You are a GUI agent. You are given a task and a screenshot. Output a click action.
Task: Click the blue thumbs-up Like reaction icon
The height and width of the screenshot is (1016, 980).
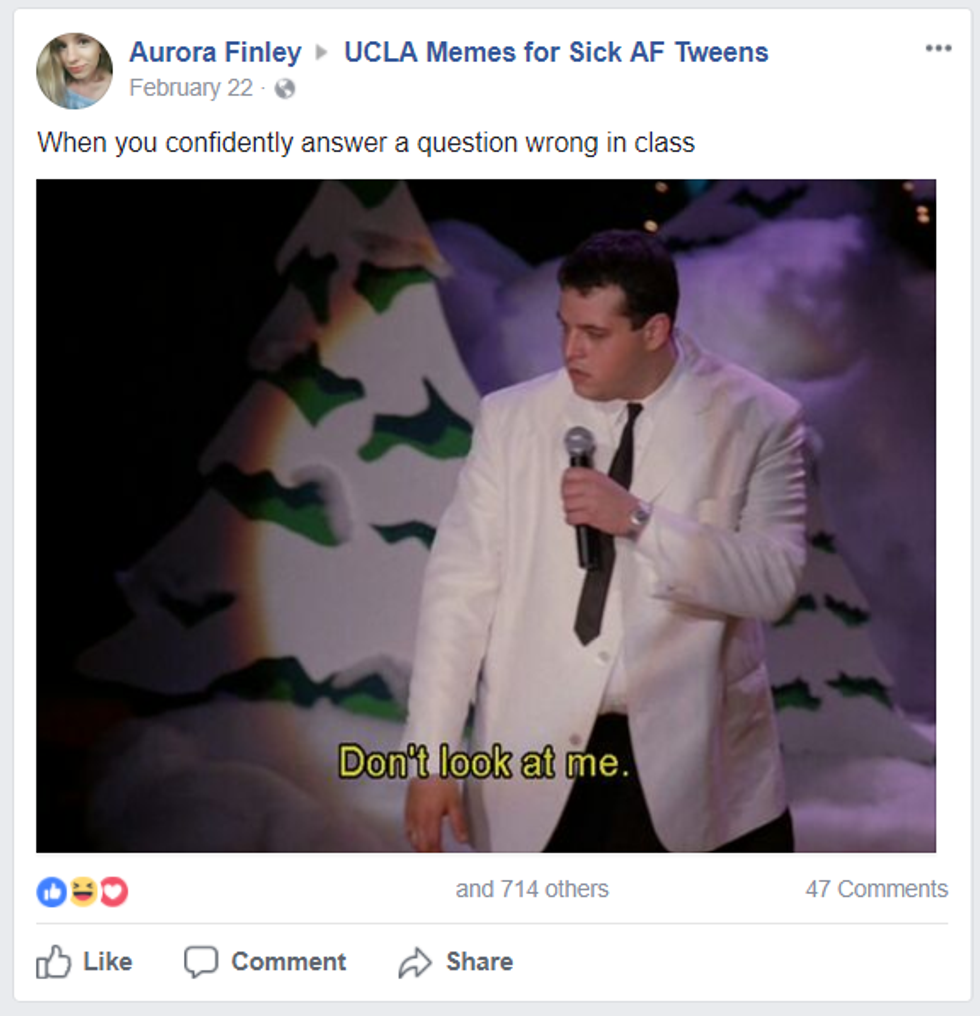pyautogui.click(x=51, y=891)
